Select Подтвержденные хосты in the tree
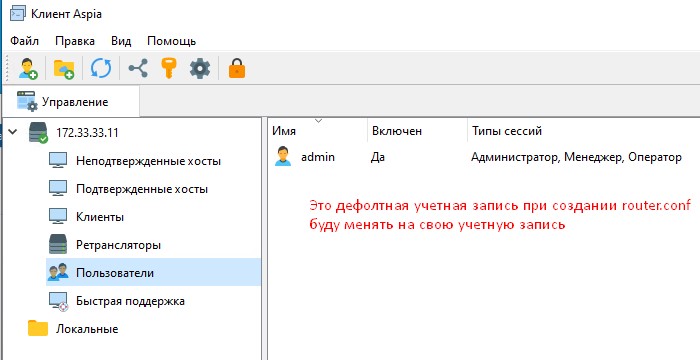 point(142,189)
